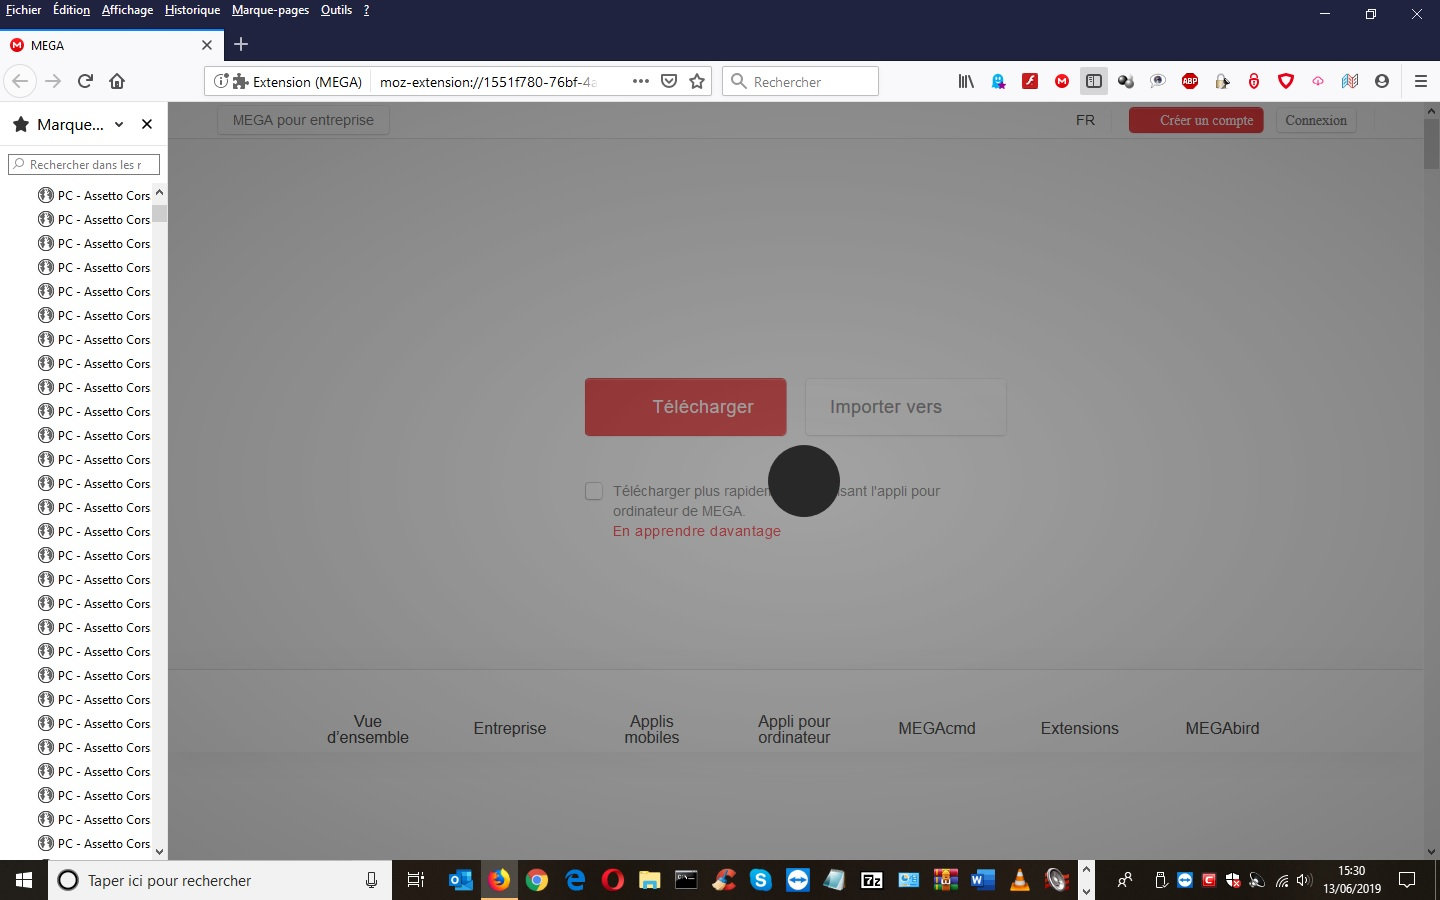Select the MEGA browser tab

click(112, 45)
